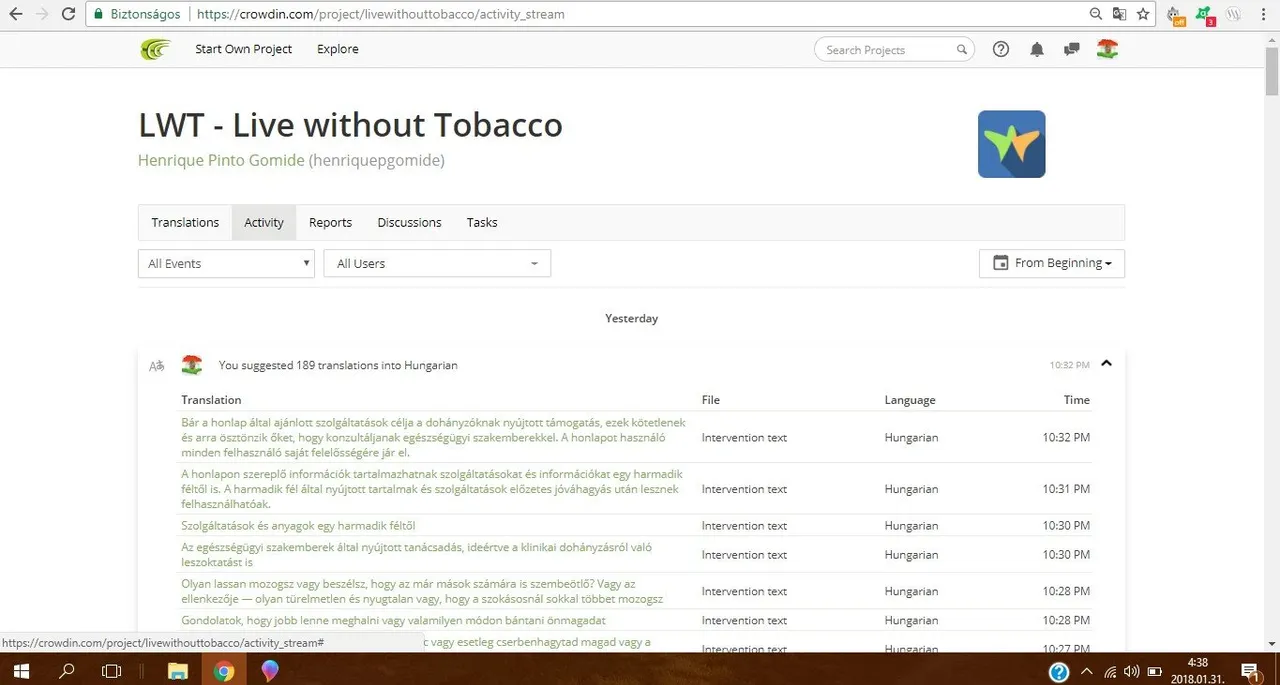The height and width of the screenshot is (685, 1280).
Task: Open translation 'Szolgáltatások és anyagok egy harmadik féltől'
Action: [298, 526]
